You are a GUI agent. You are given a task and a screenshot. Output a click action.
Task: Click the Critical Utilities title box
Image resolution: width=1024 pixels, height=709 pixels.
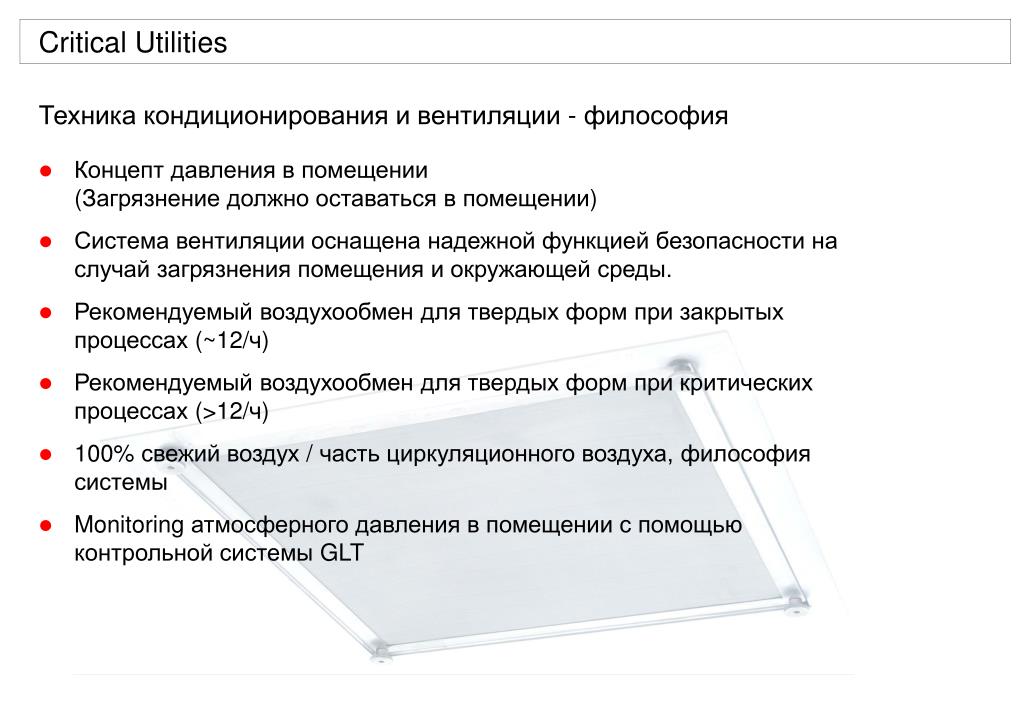(x=515, y=42)
